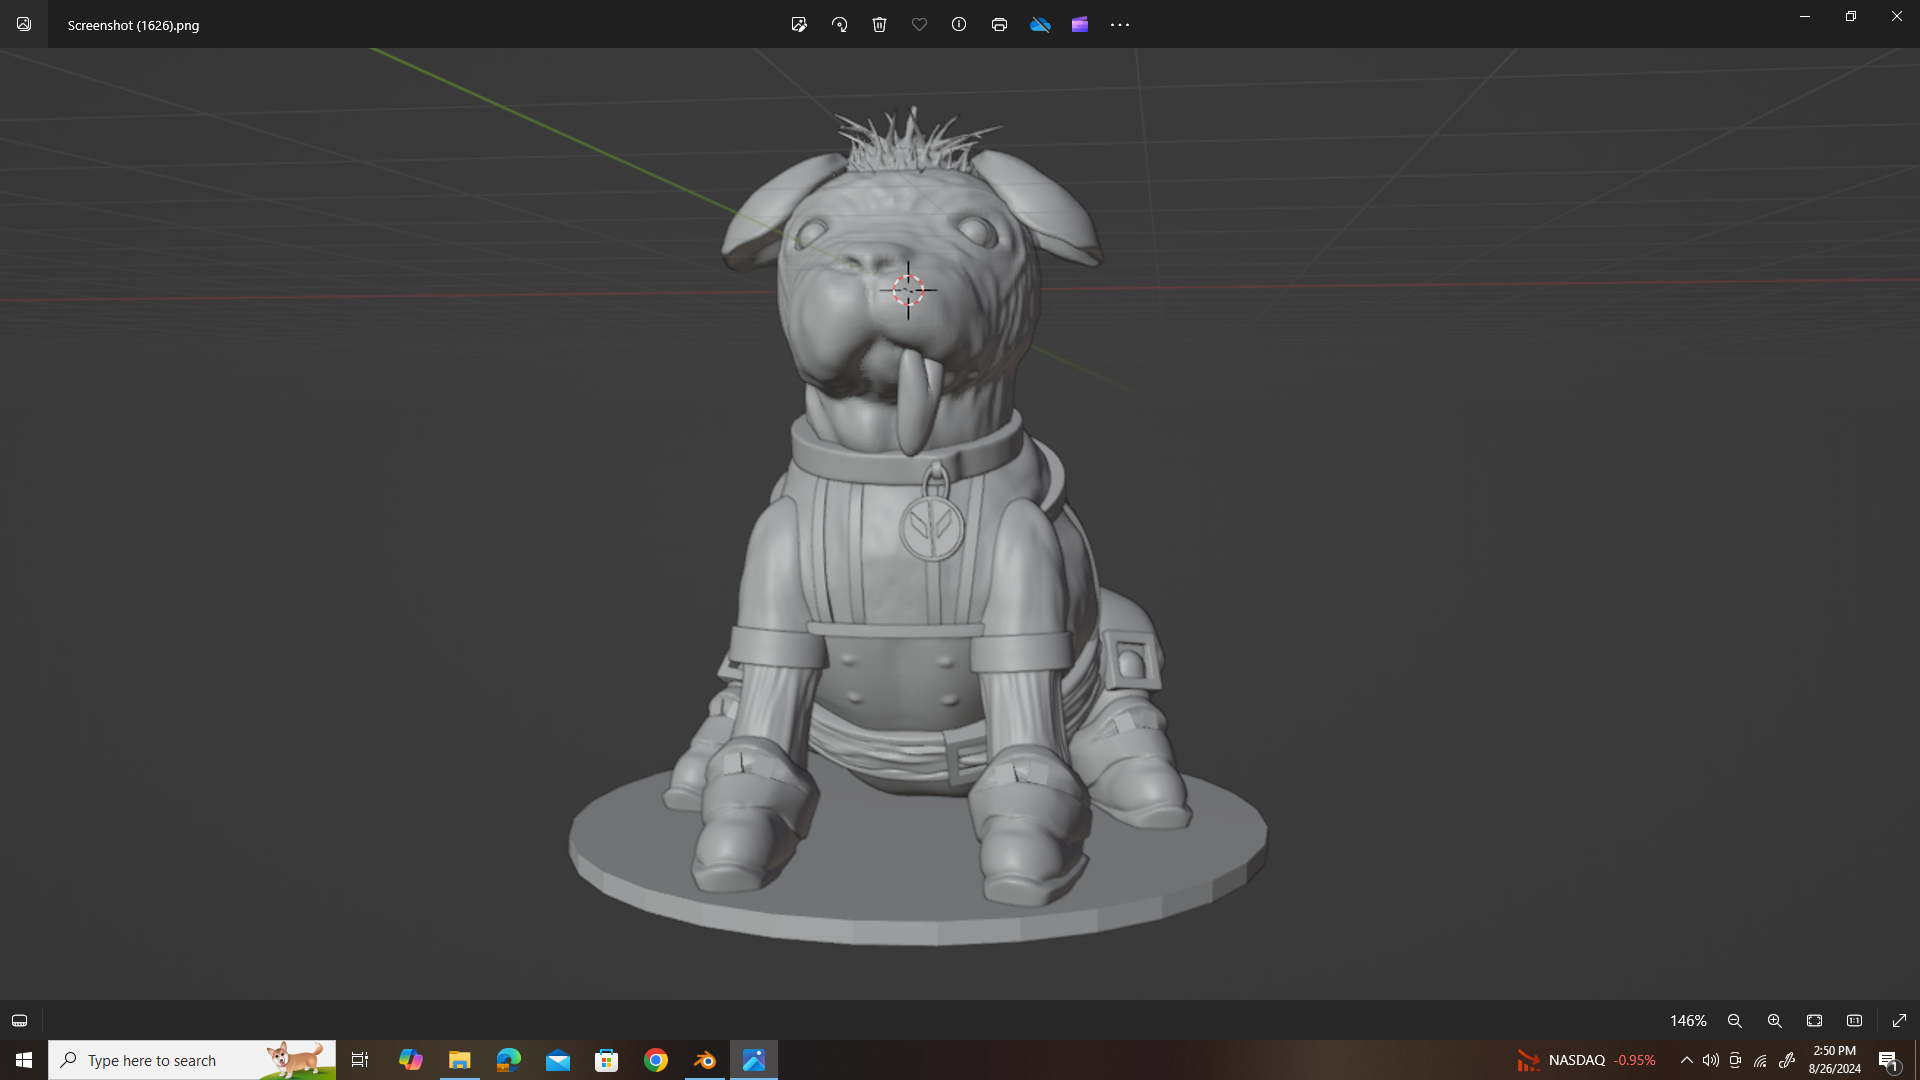Image resolution: width=1920 pixels, height=1080 pixels.
Task: Open the See more options menu
Action: 1120,25
